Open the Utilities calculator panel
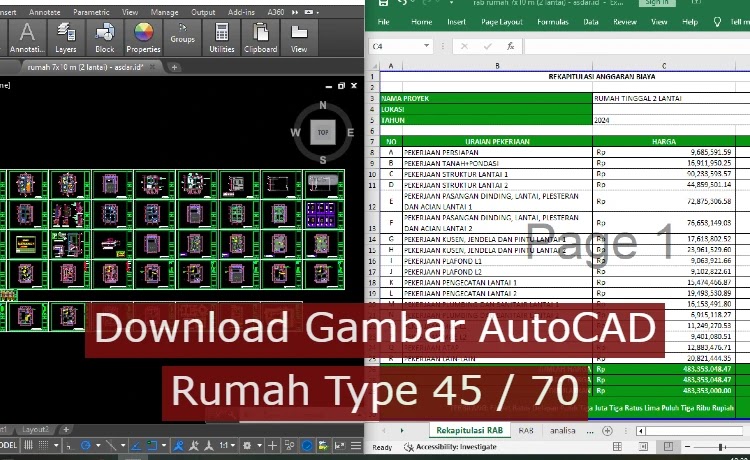Screen dimensions: 750x460 (x=221, y=37)
